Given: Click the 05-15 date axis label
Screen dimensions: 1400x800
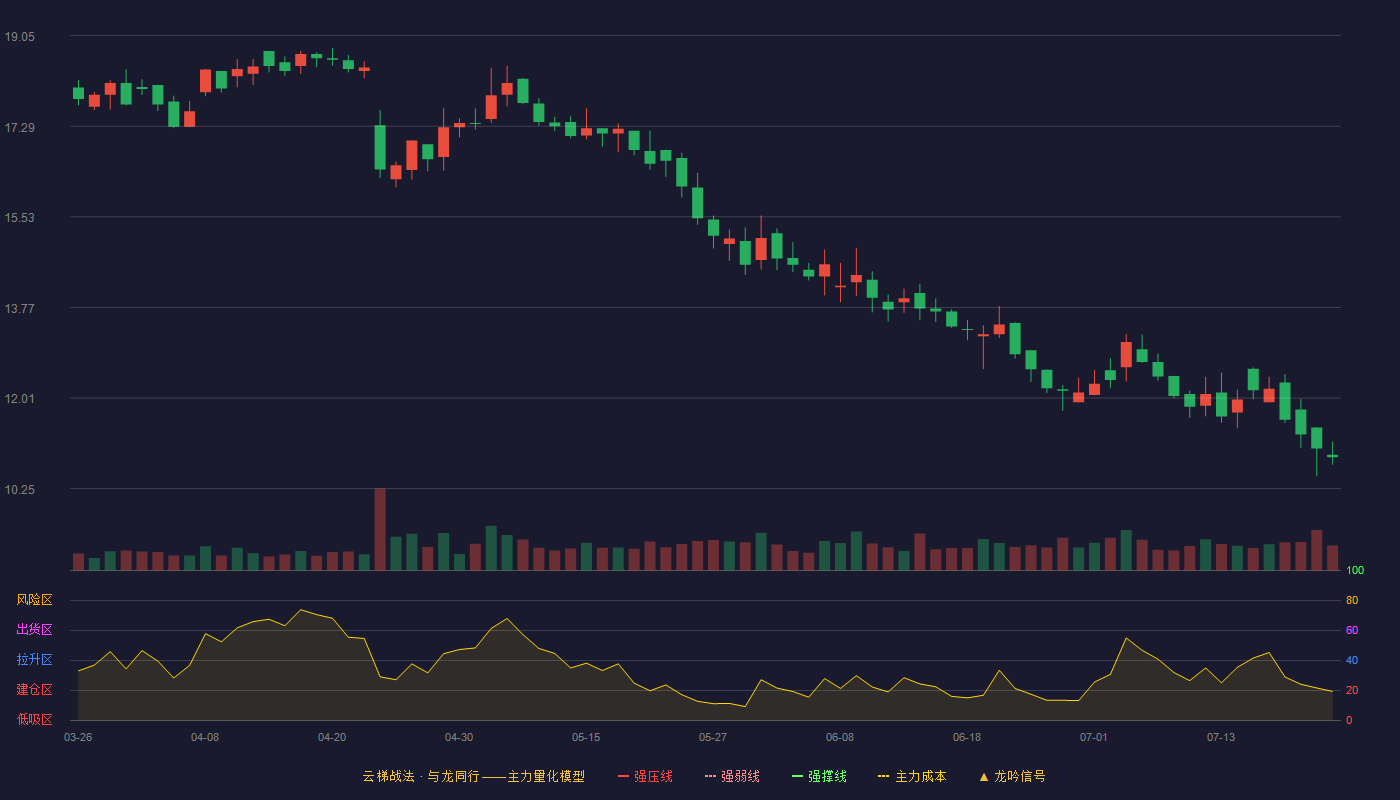Looking at the screenshot, I should [x=586, y=737].
